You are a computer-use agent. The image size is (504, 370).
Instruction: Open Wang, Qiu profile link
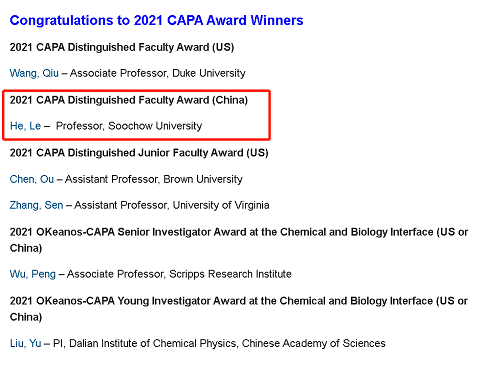34,73
